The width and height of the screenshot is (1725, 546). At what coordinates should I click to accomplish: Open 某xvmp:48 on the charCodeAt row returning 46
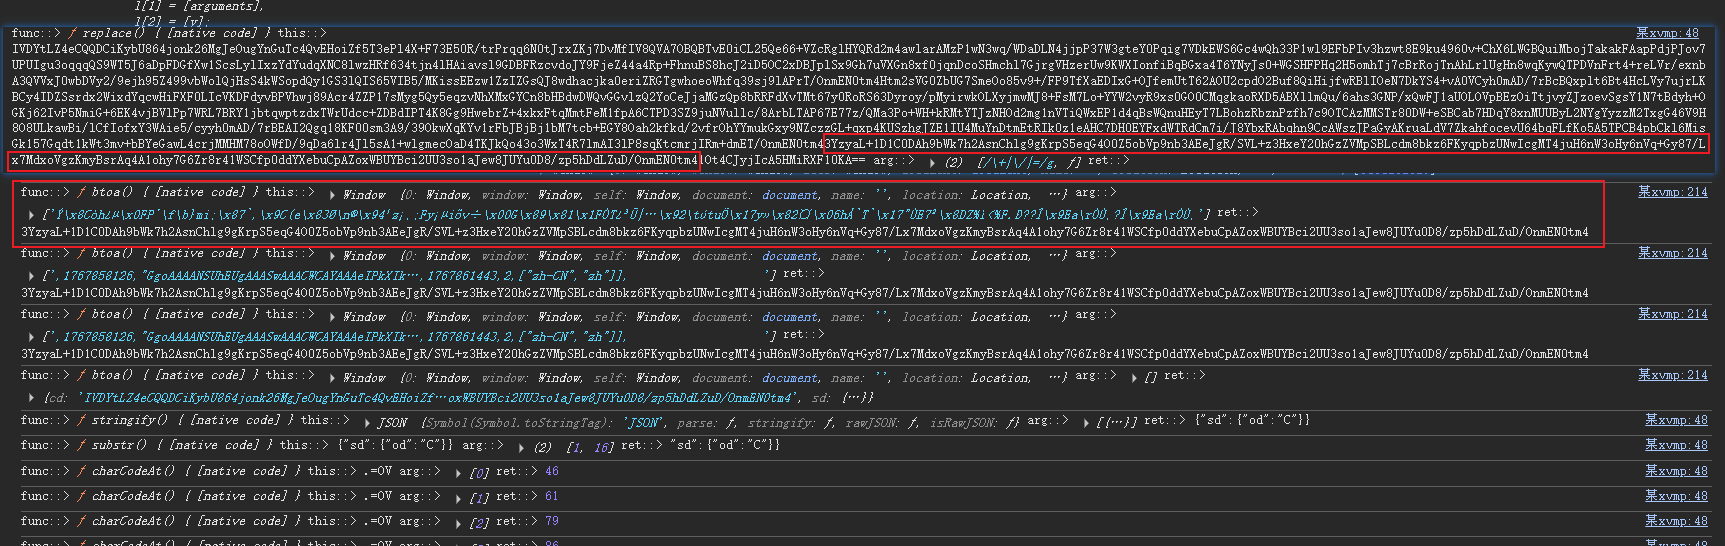tap(1677, 471)
